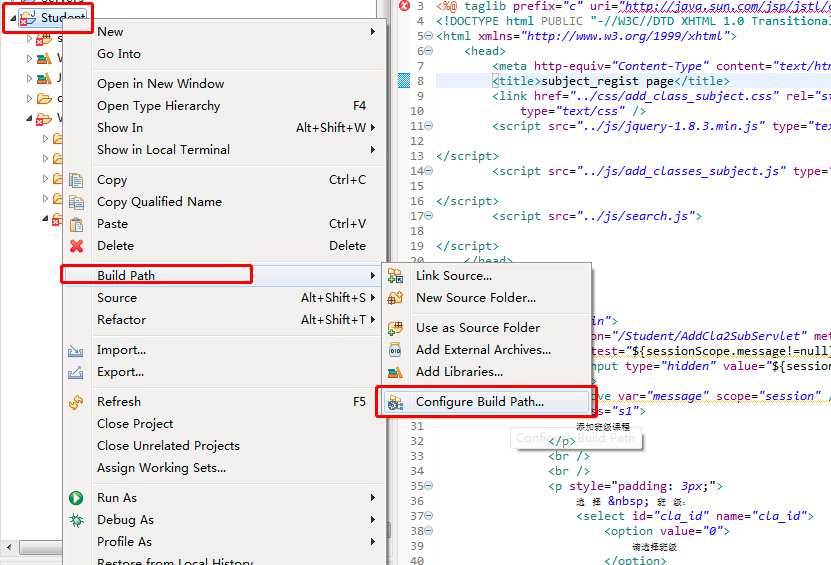The height and width of the screenshot is (565, 831).
Task: Click the title tag text on line 8
Action: tap(611, 81)
